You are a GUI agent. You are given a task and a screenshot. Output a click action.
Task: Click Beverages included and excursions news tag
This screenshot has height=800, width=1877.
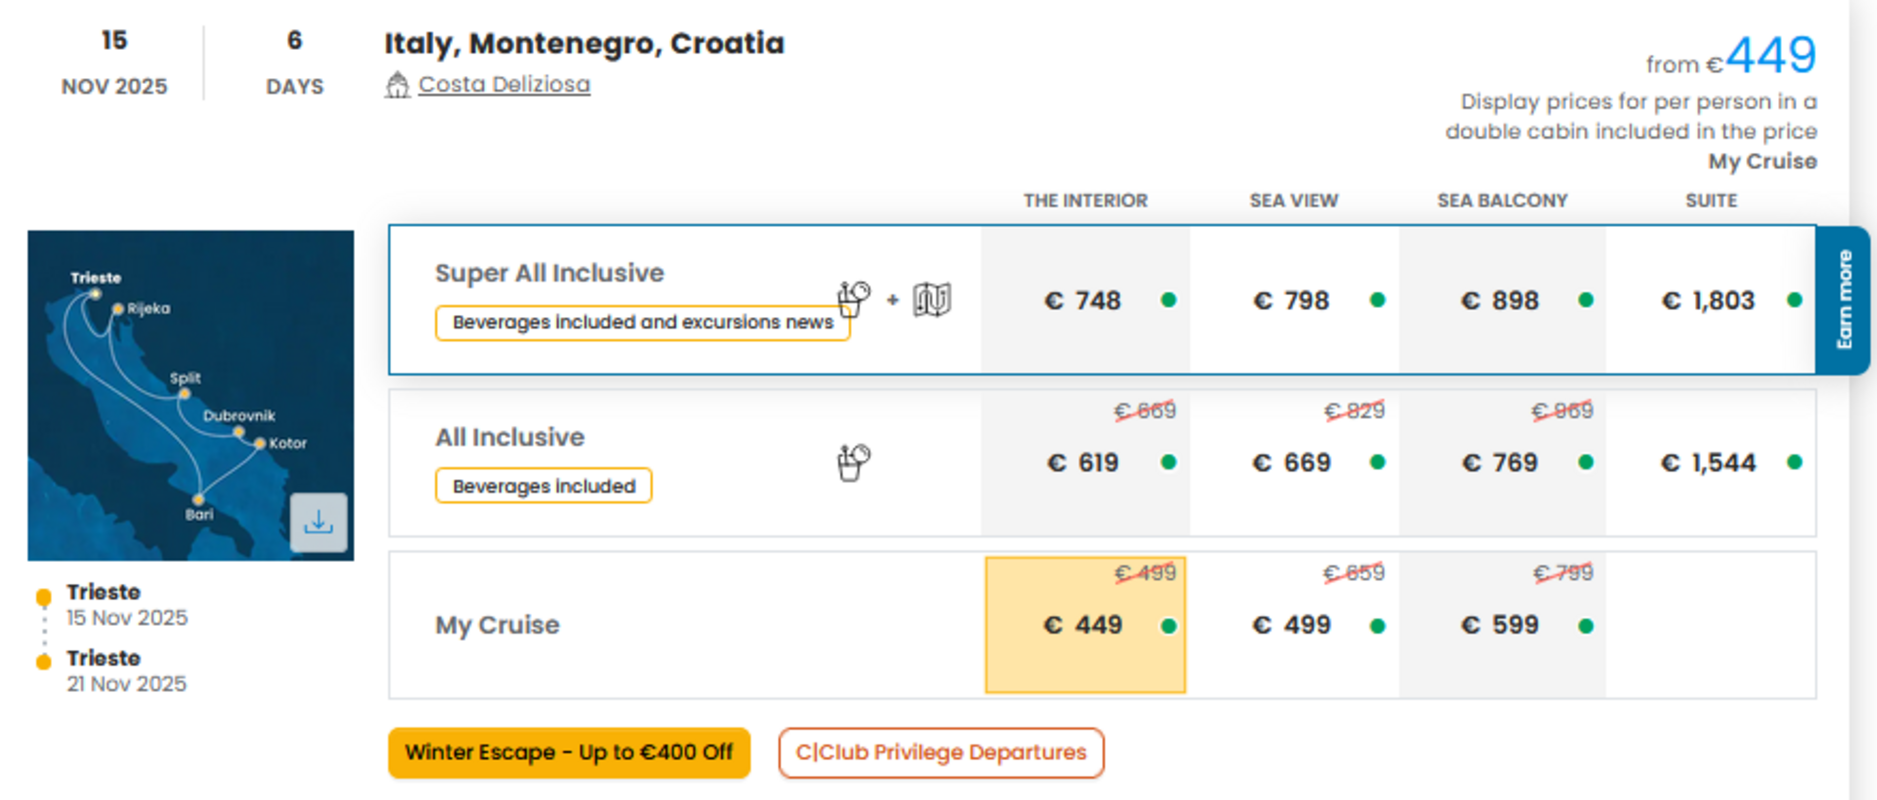(642, 323)
